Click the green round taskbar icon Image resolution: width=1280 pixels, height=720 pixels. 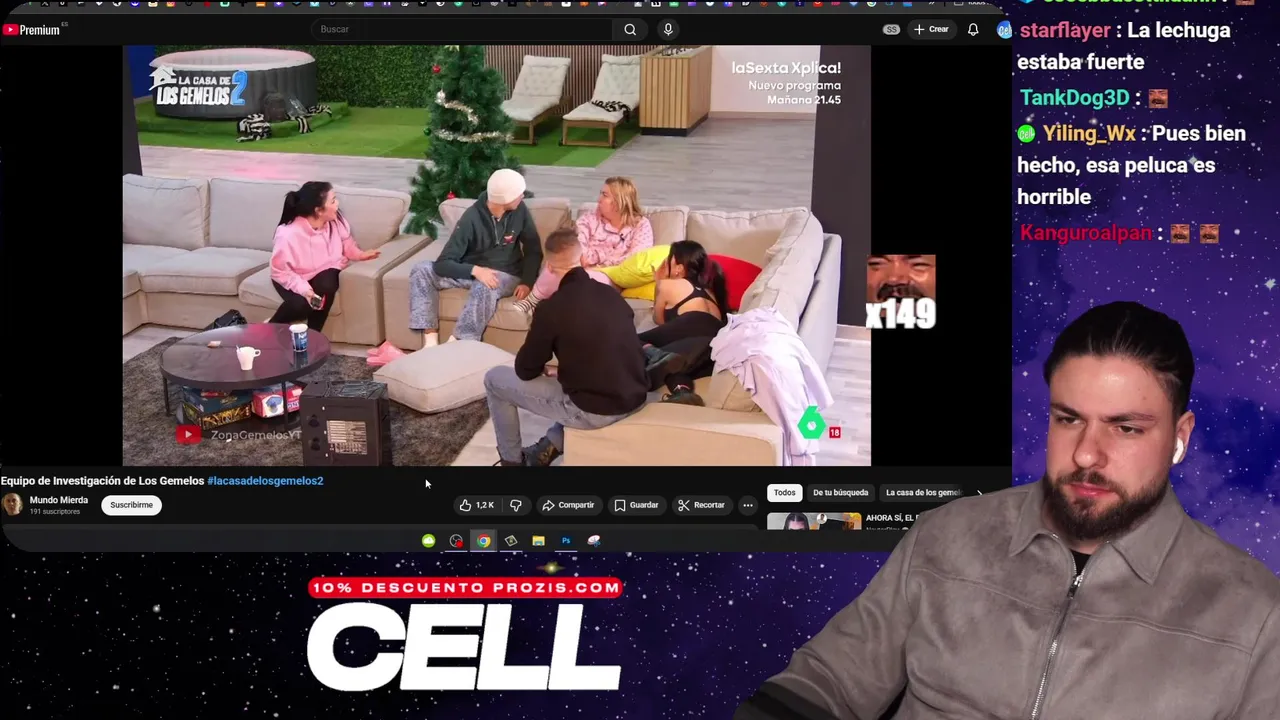click(428, 541)
